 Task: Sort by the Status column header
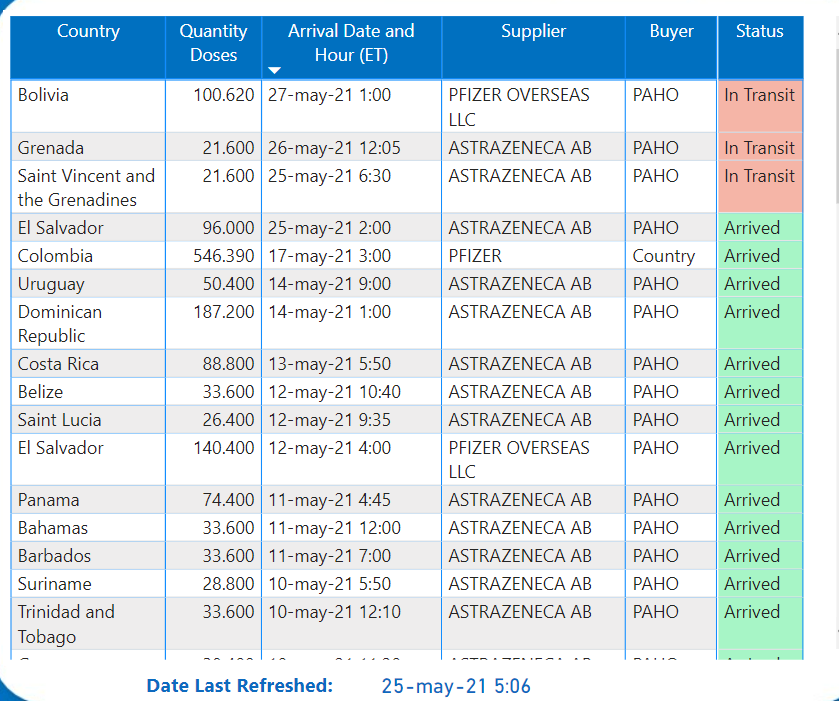coord(759,32)
